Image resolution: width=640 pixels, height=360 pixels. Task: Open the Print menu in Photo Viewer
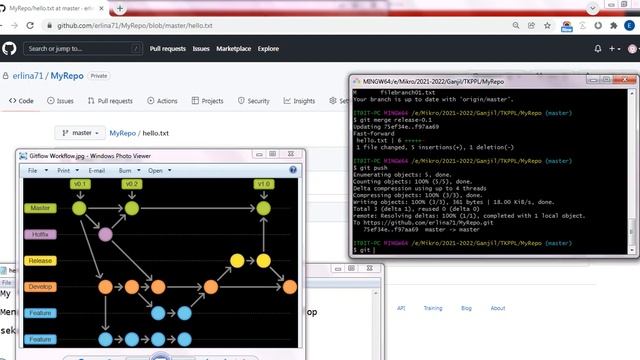click(68, 171)
